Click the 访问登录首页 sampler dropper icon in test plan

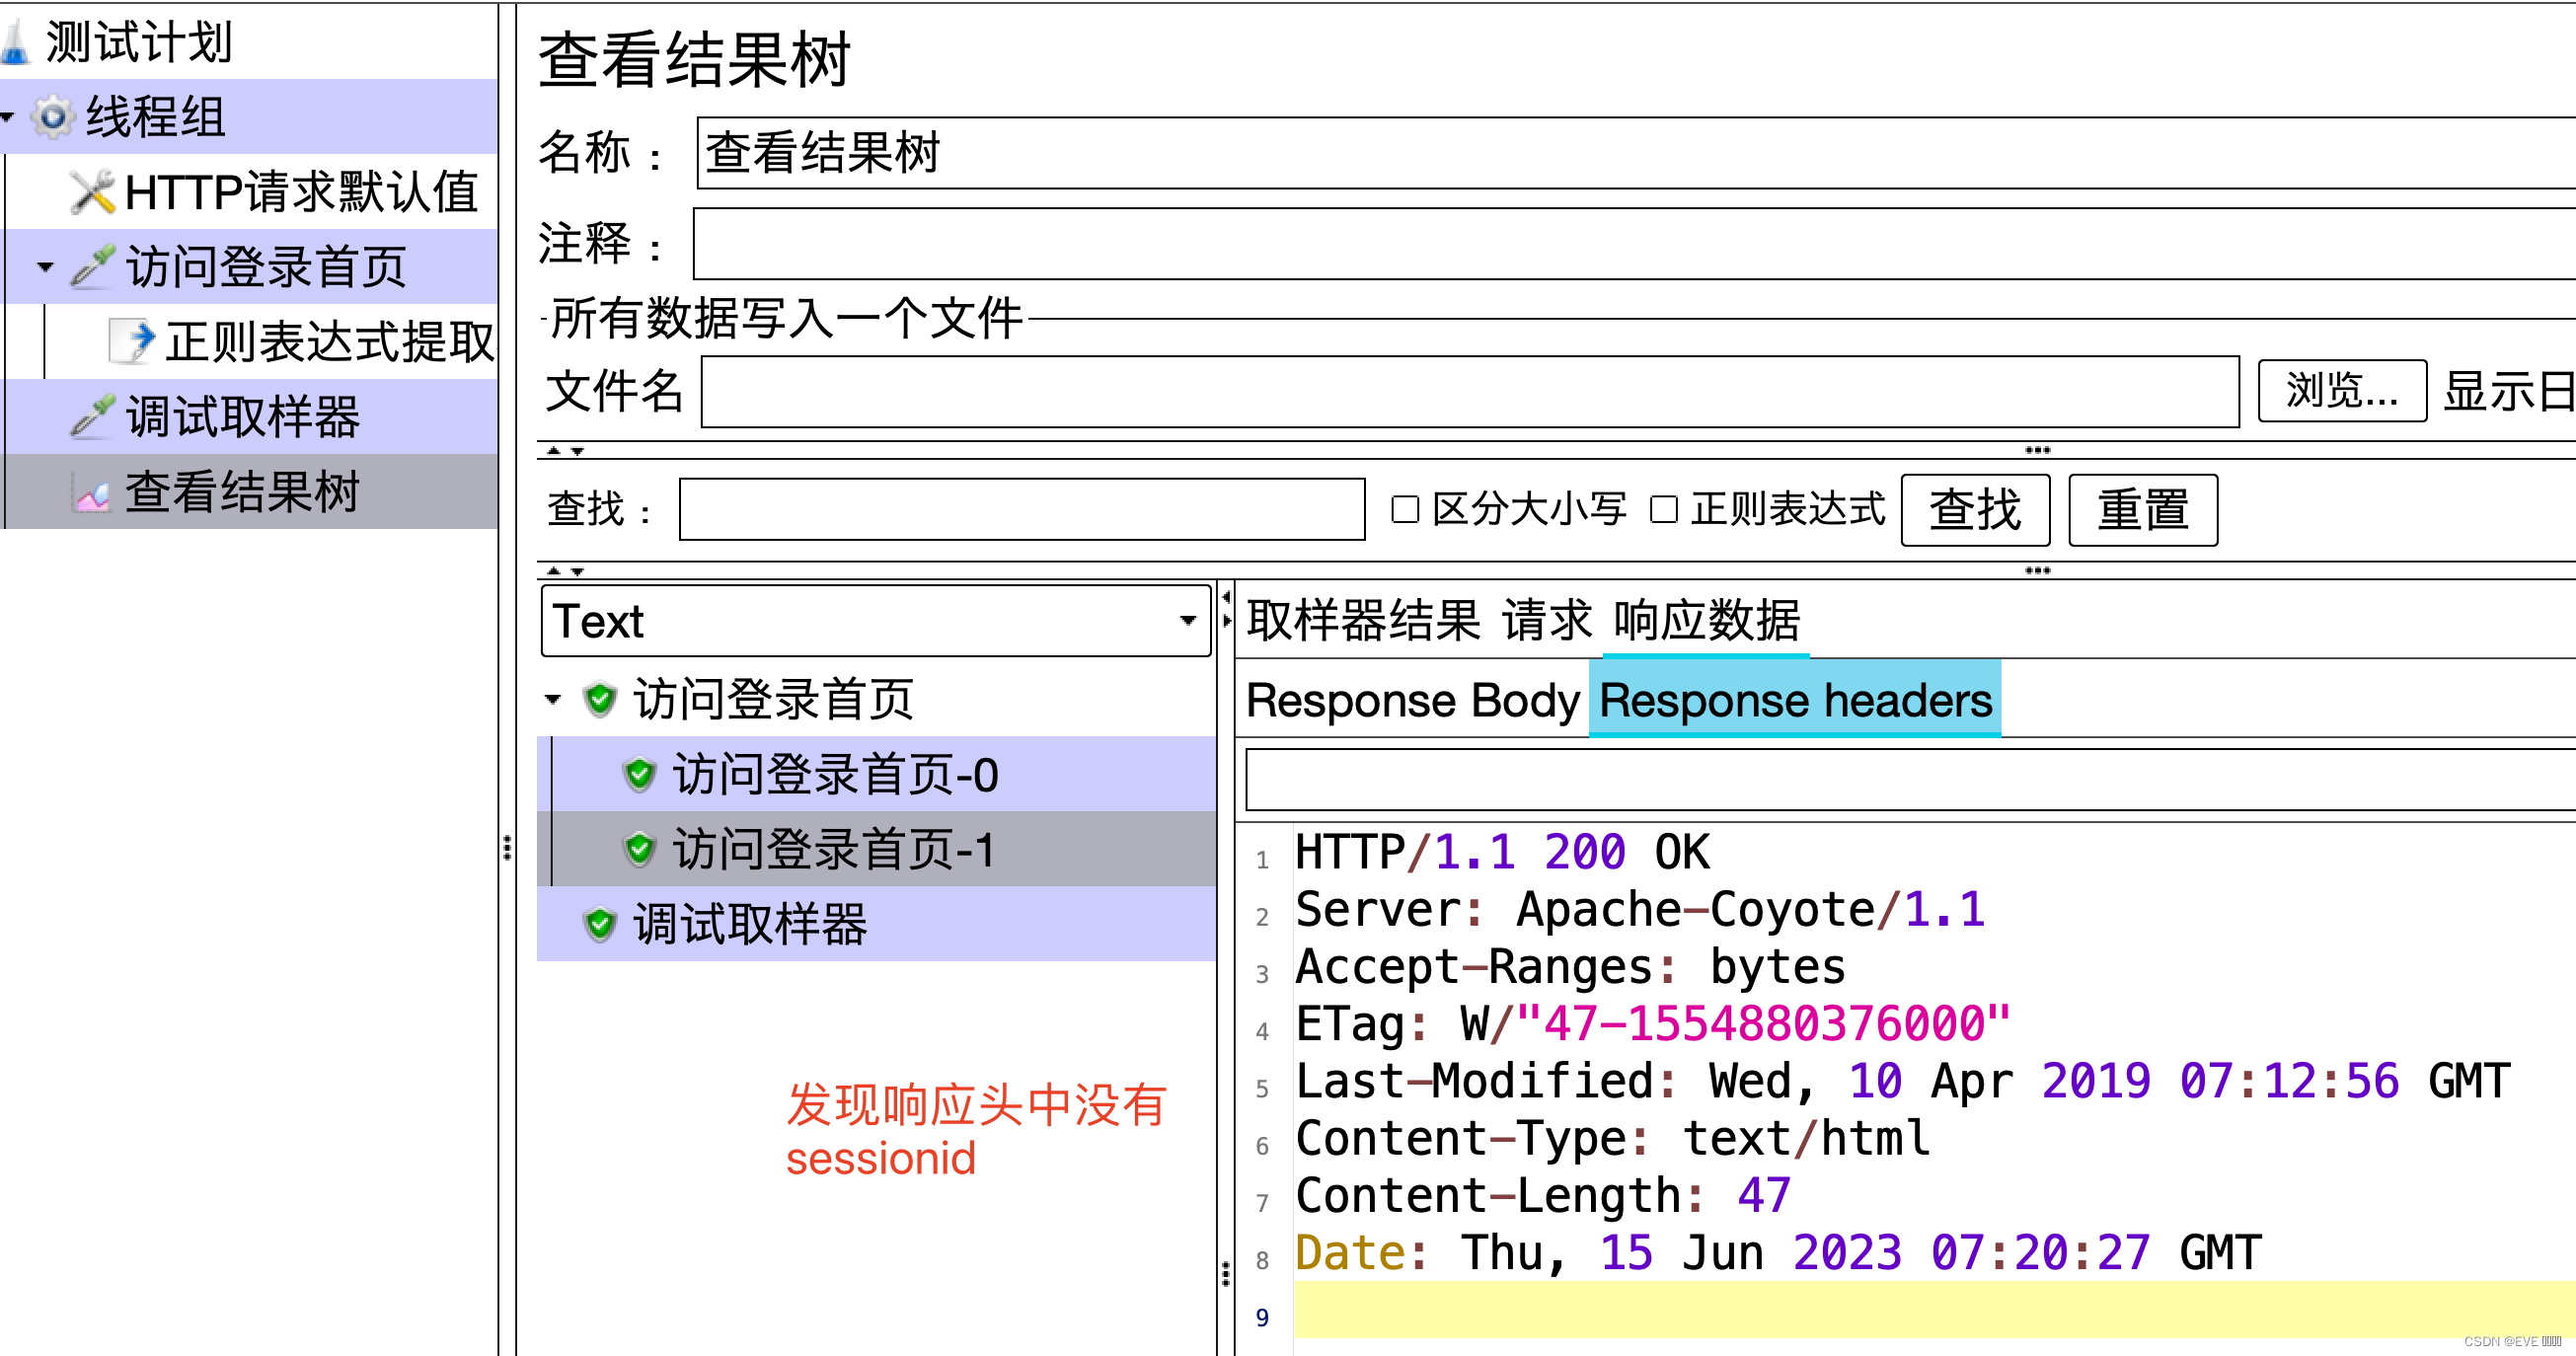pyautogui.click(x=93, y=267)
